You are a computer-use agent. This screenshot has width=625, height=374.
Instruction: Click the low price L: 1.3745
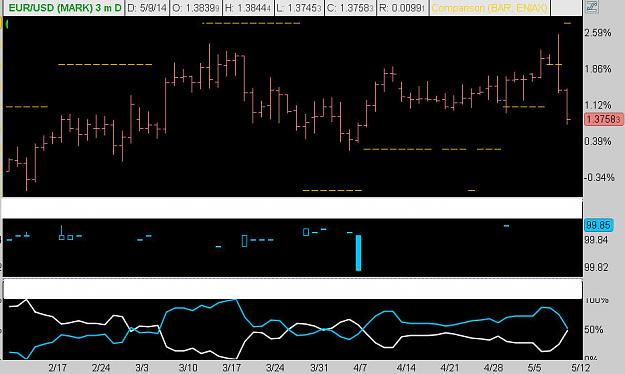[299, 8]
